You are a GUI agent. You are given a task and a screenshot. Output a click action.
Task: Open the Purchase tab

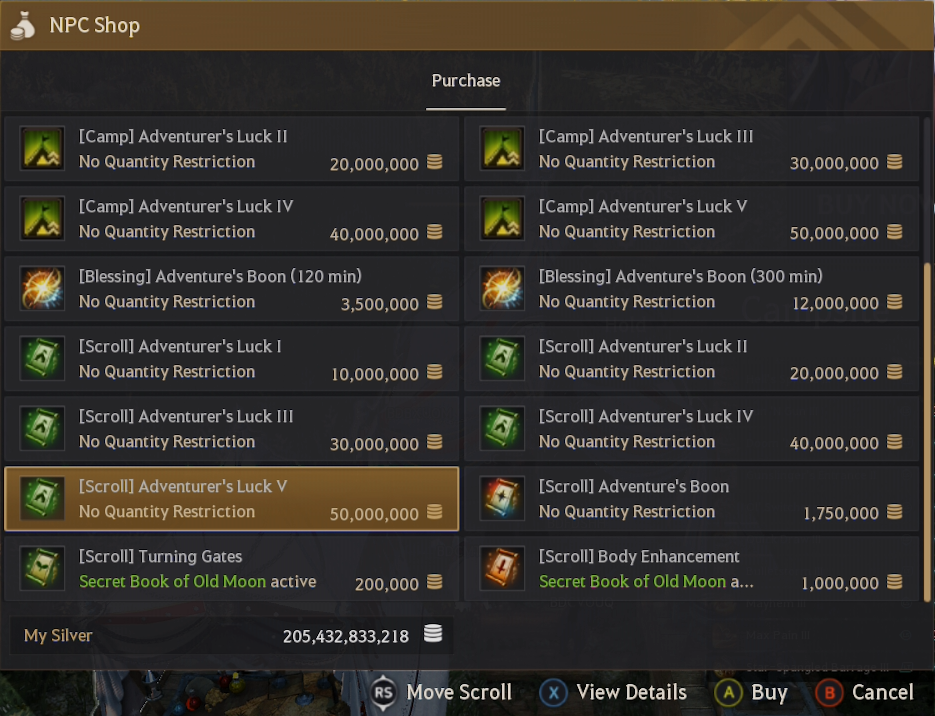click(x=466, y=81)
